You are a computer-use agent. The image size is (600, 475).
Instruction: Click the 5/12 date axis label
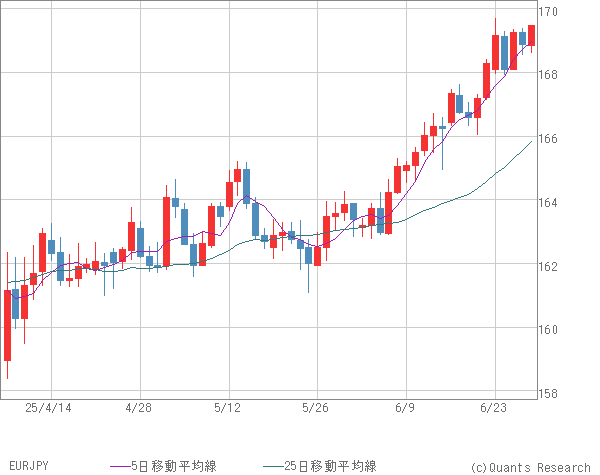click(227, 408)
